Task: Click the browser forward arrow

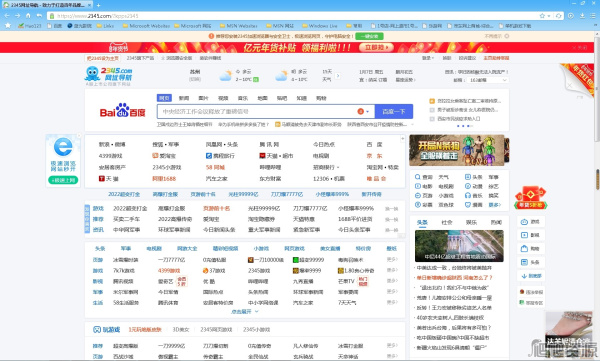Action: click(x=18, y=16)
